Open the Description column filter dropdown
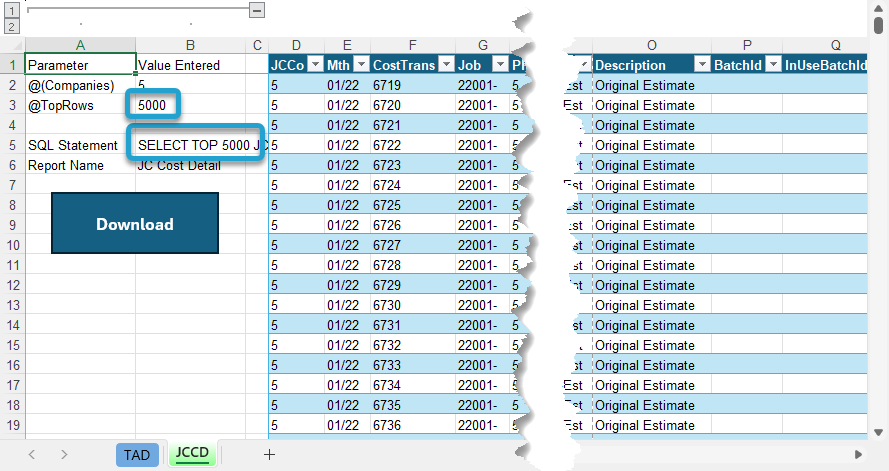The width and height of the screenshot is (889, 471). (x=702, y=65)
